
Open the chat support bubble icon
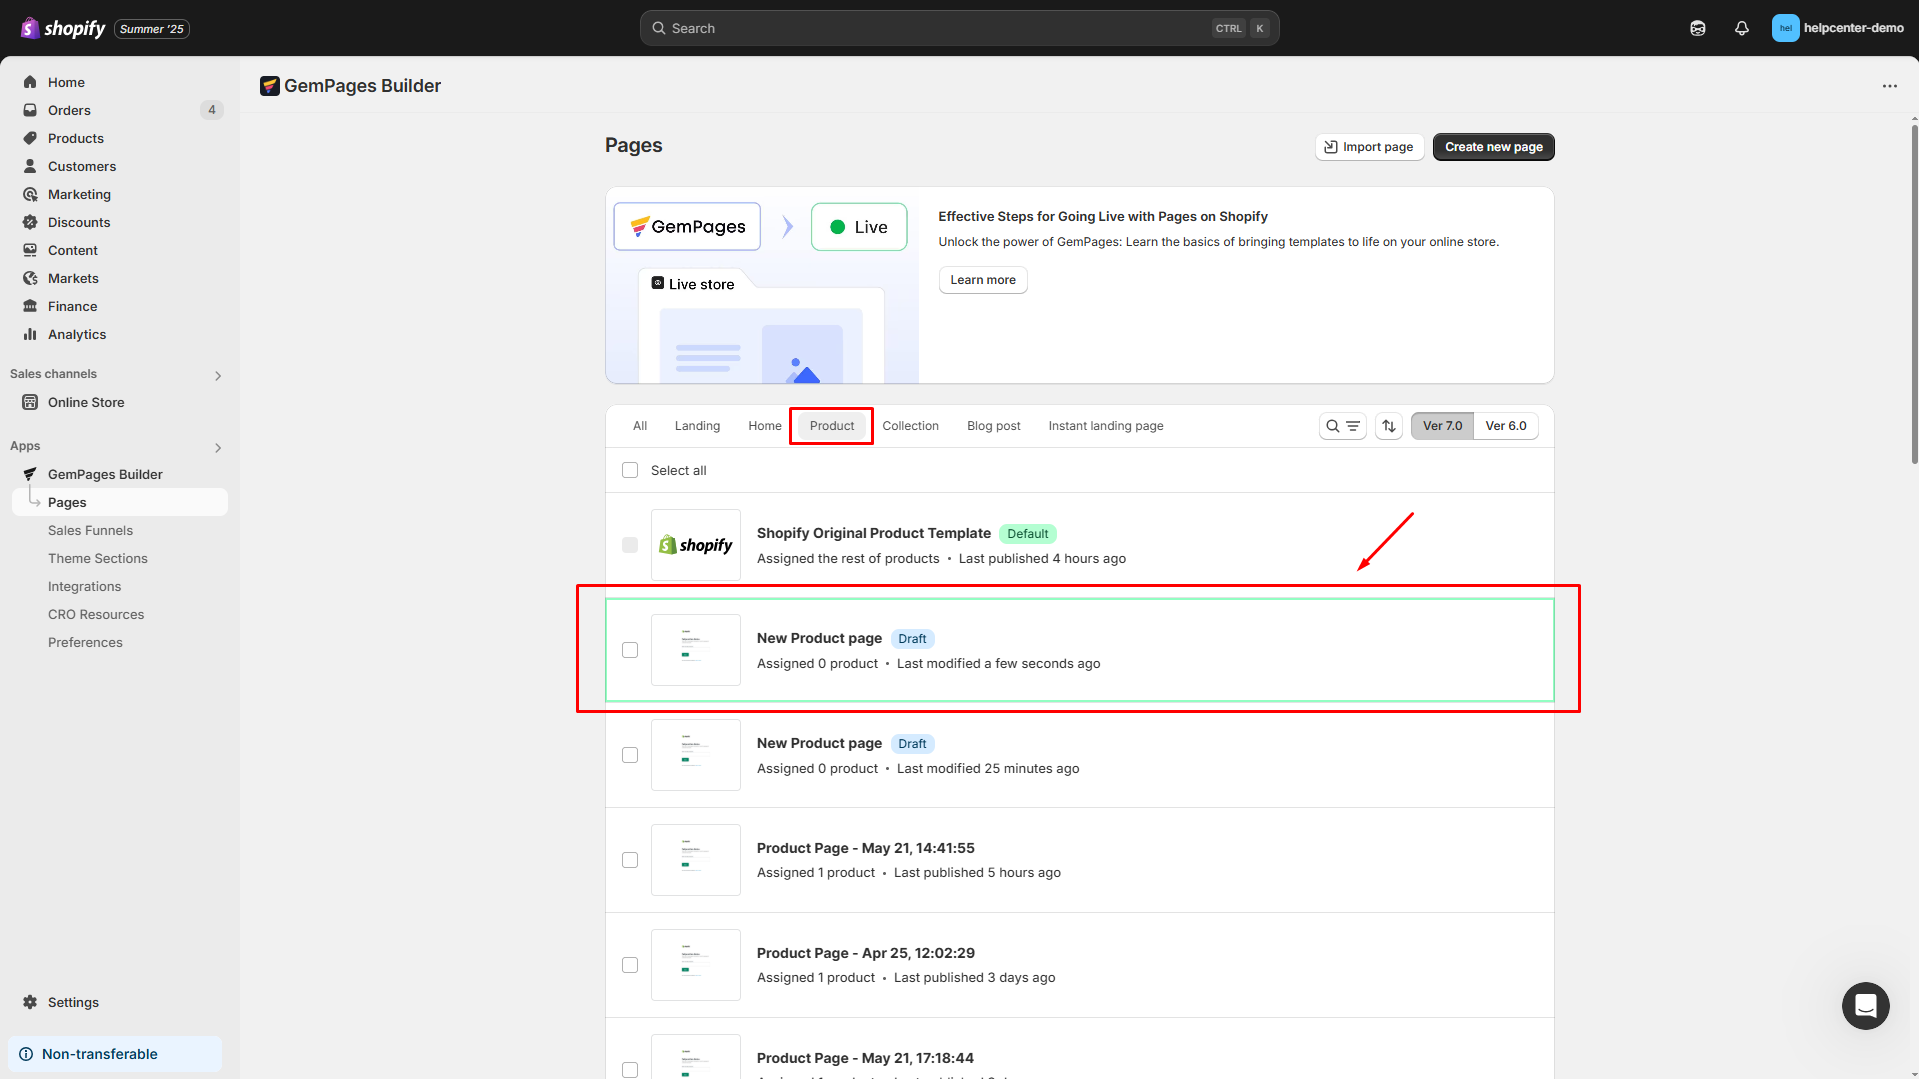coord(1865,1006)
